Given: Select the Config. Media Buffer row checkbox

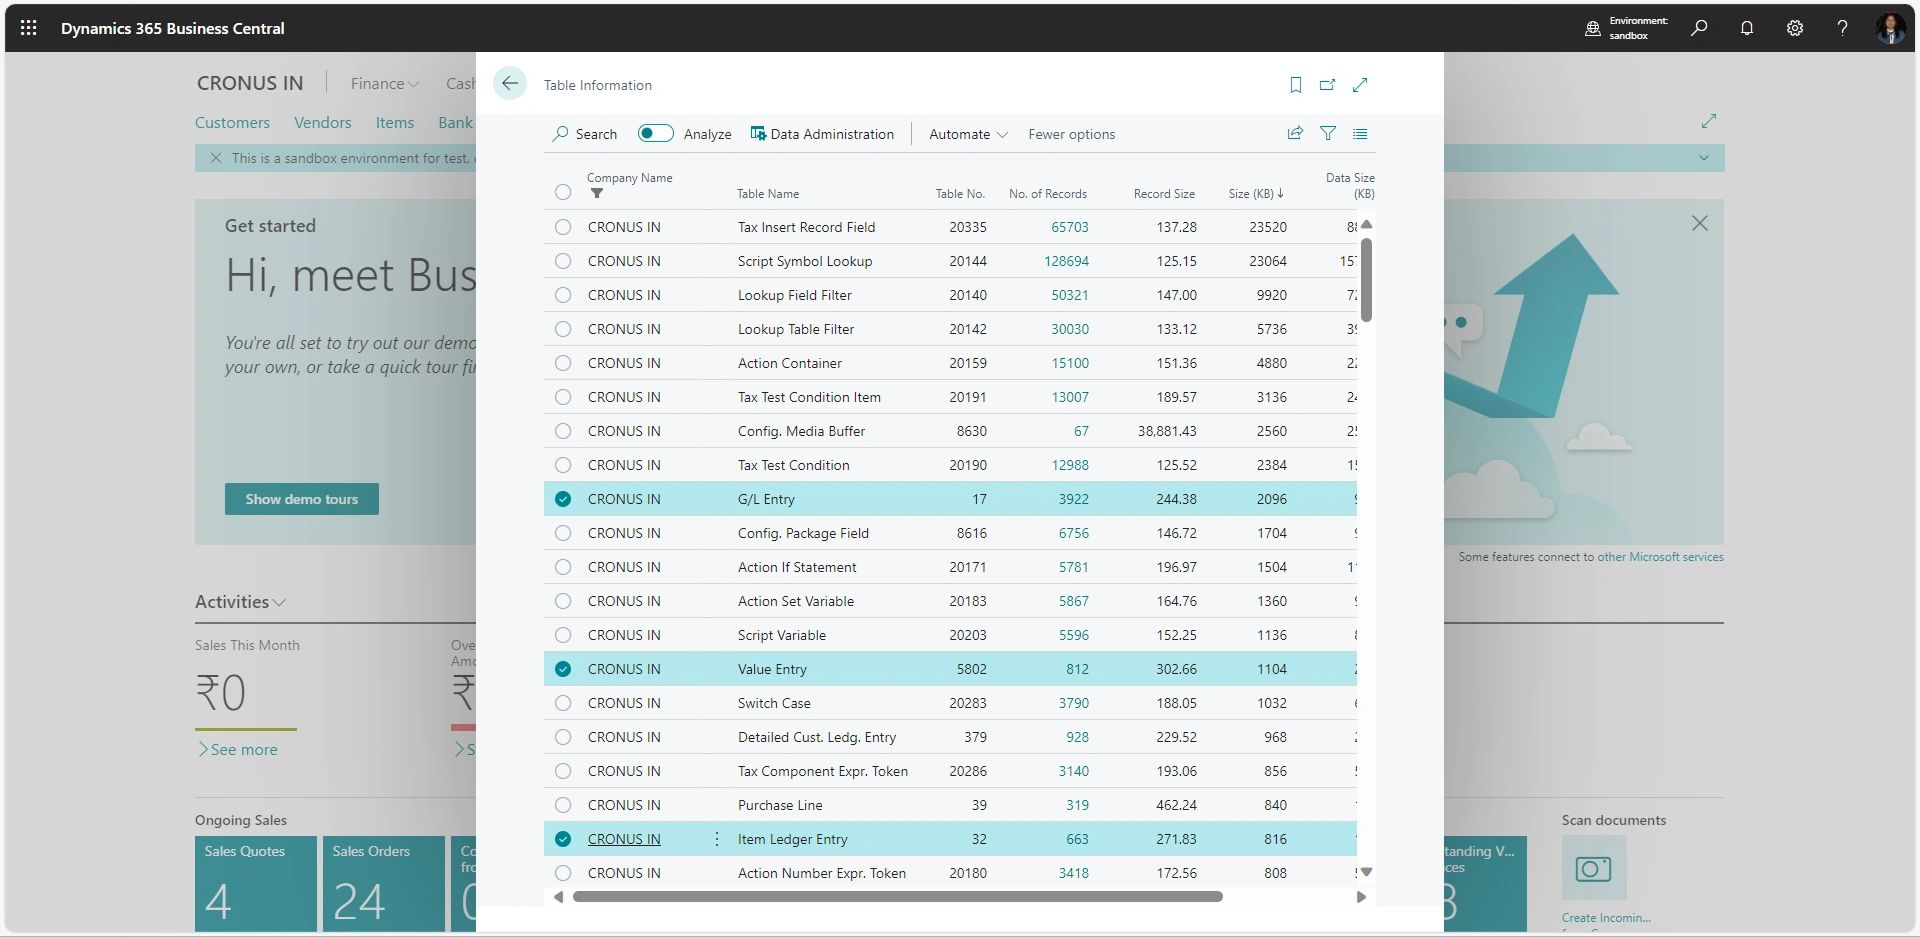Looking at the screenshot, I should click(563, 431).
